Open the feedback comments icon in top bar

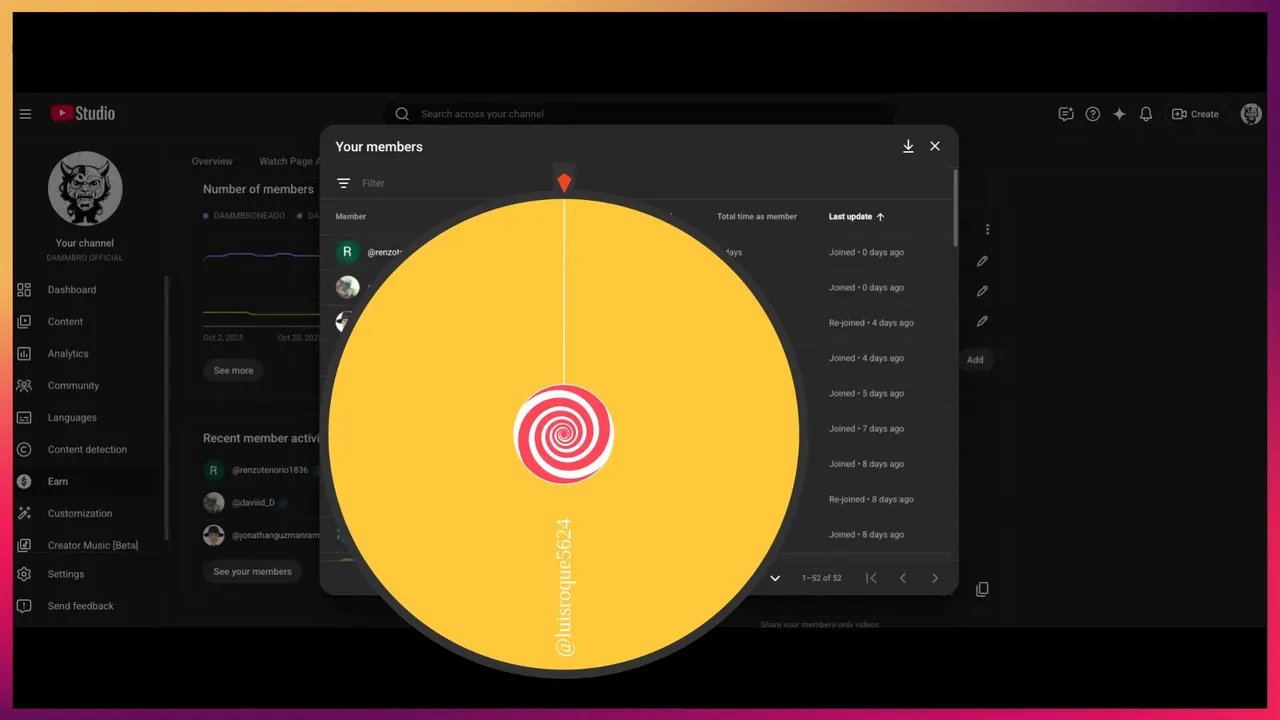(1066, 114)
